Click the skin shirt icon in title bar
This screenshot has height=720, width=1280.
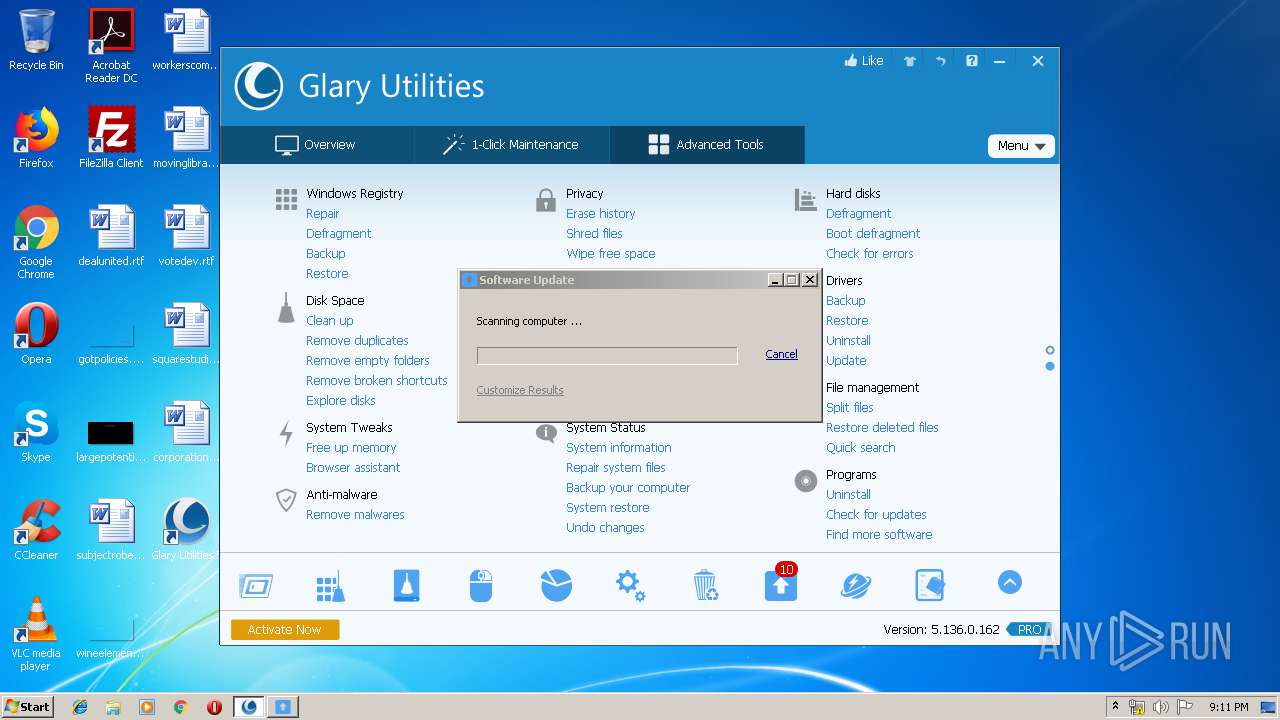pyautogui.click(x=910, y=61)
